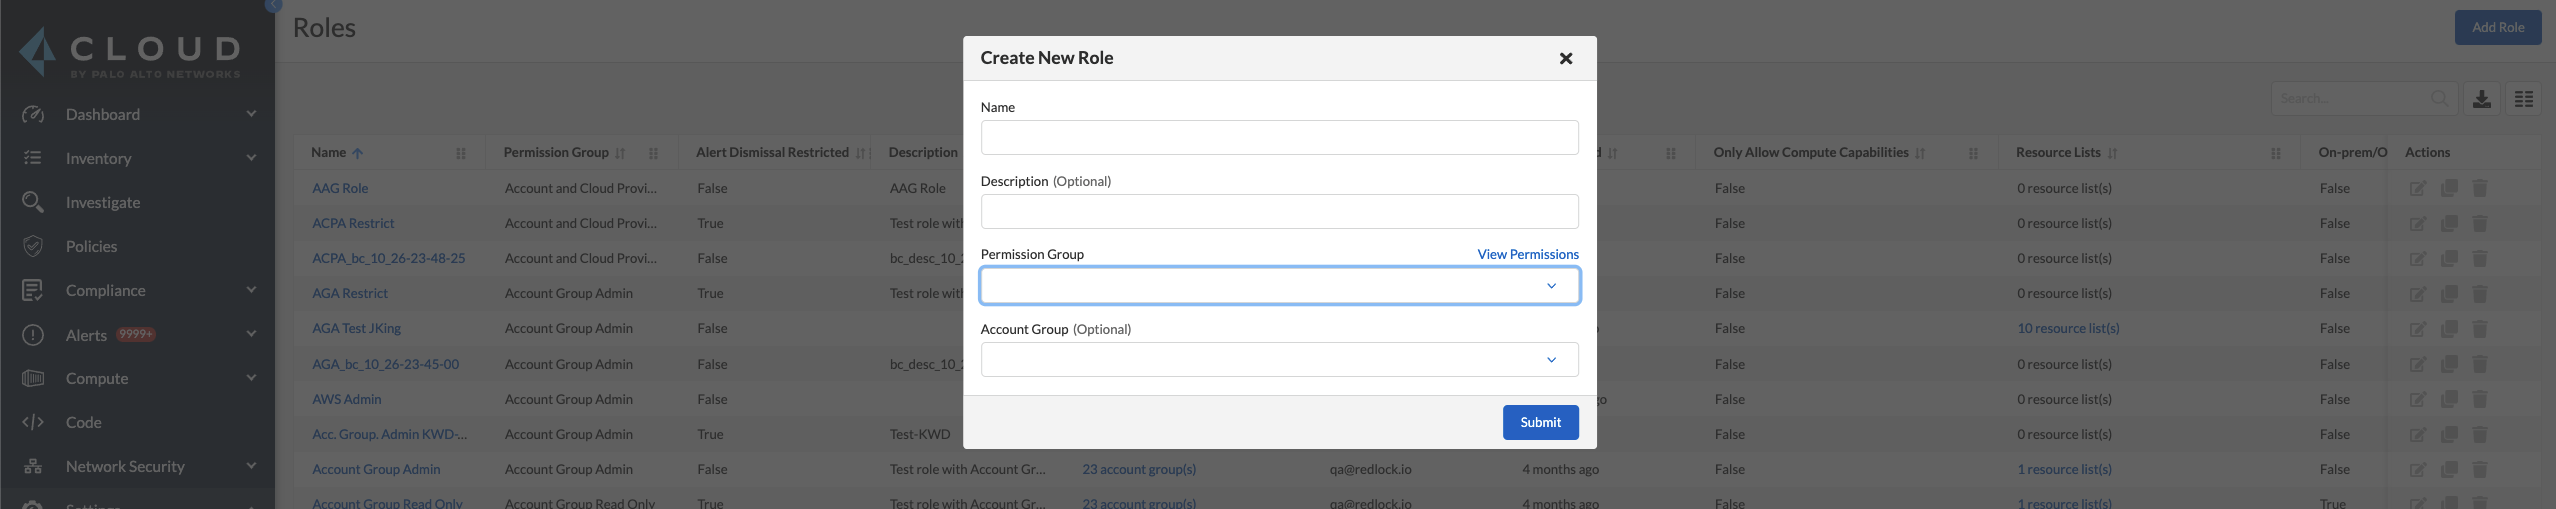Open Policies in the sidebar
Viewport: 2556px width, 509px height.
[91, 247]
